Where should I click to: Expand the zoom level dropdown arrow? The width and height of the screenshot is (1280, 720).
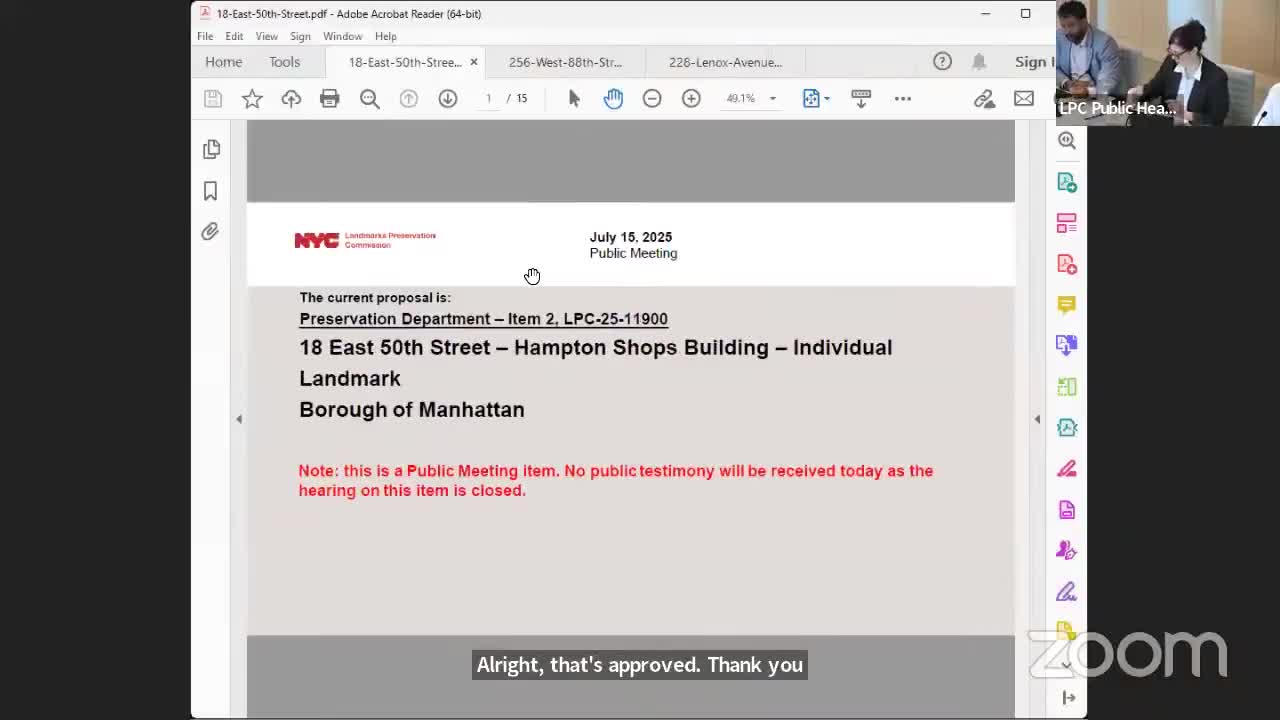(772, 98)
